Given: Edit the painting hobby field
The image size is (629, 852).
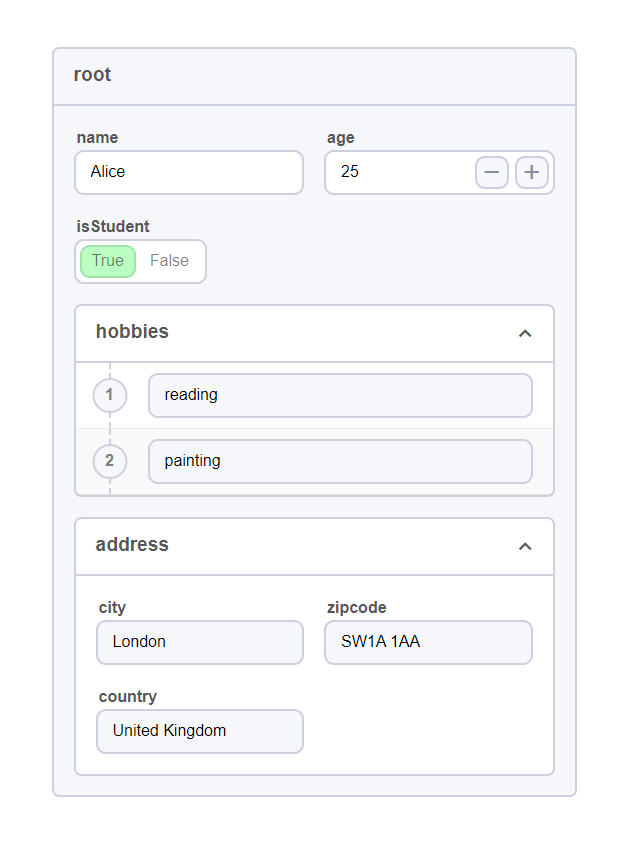Looking at the screenshot, I should (x=340, y=461).
